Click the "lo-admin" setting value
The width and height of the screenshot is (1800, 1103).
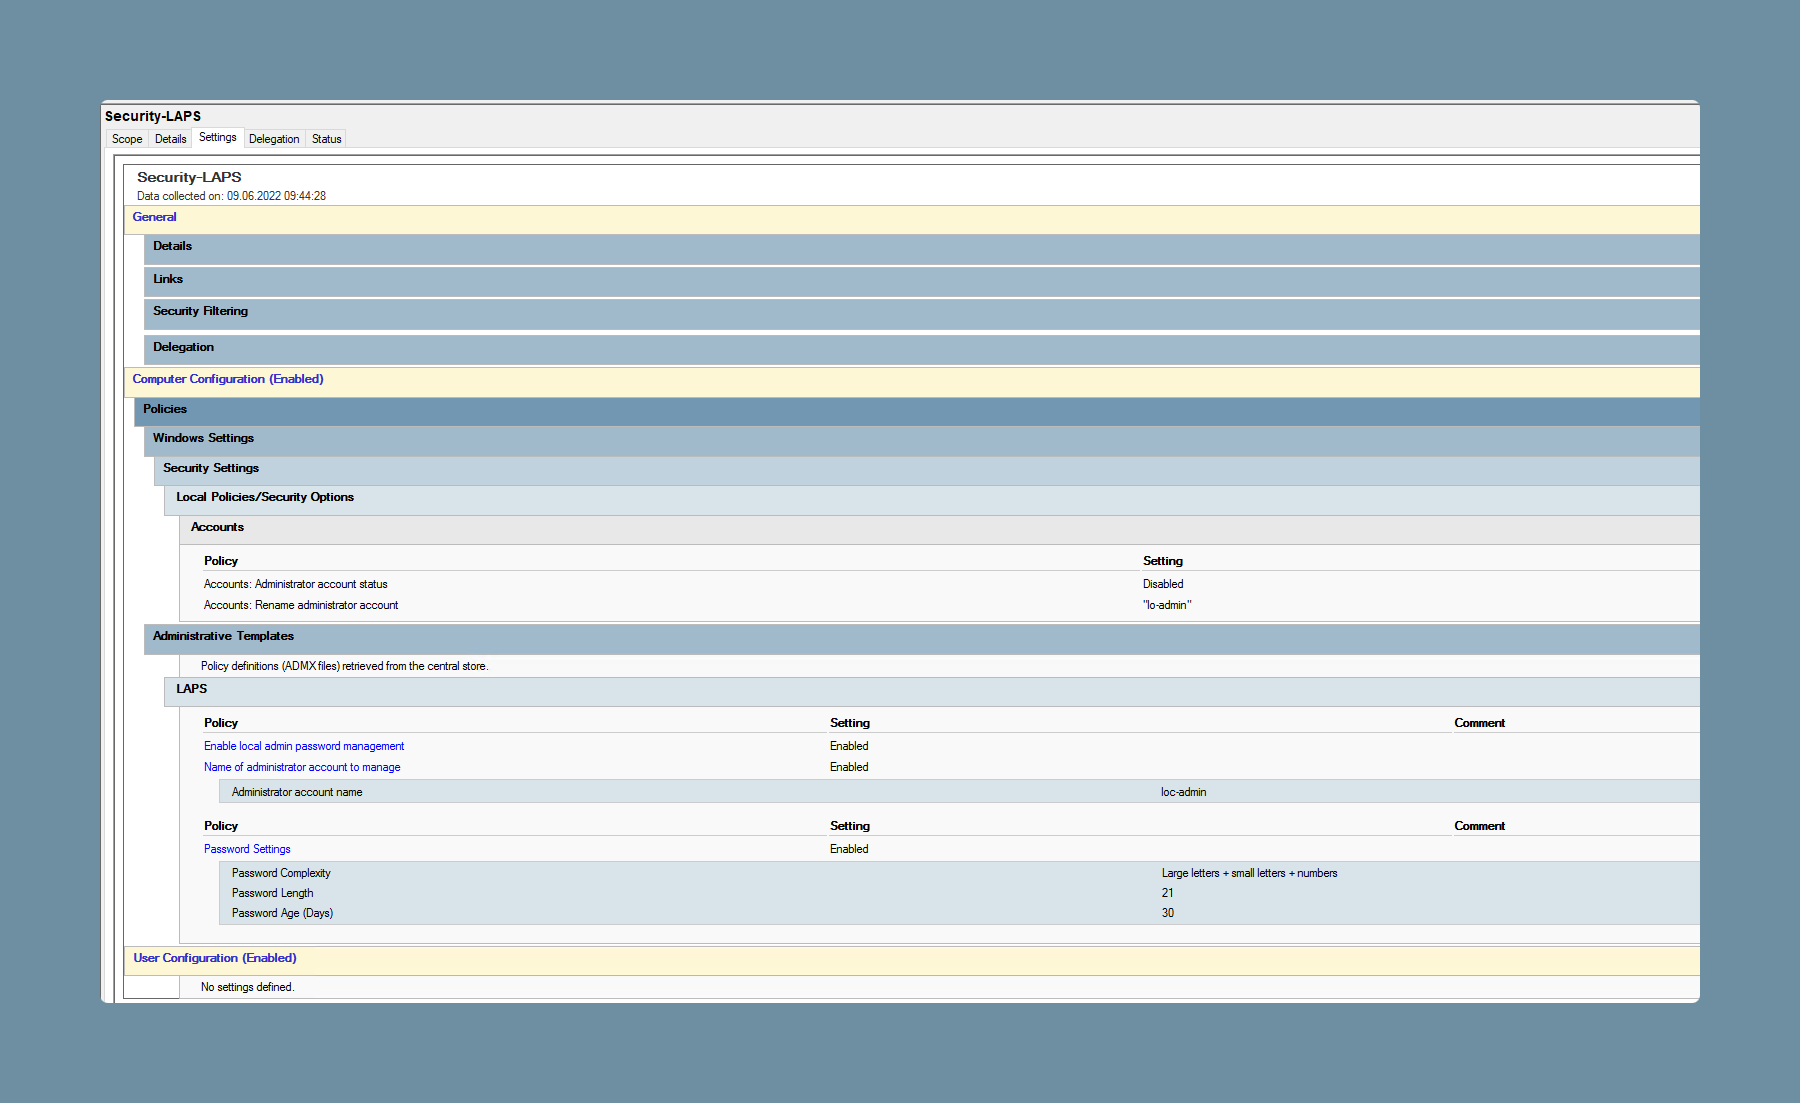click(1167, 605)
